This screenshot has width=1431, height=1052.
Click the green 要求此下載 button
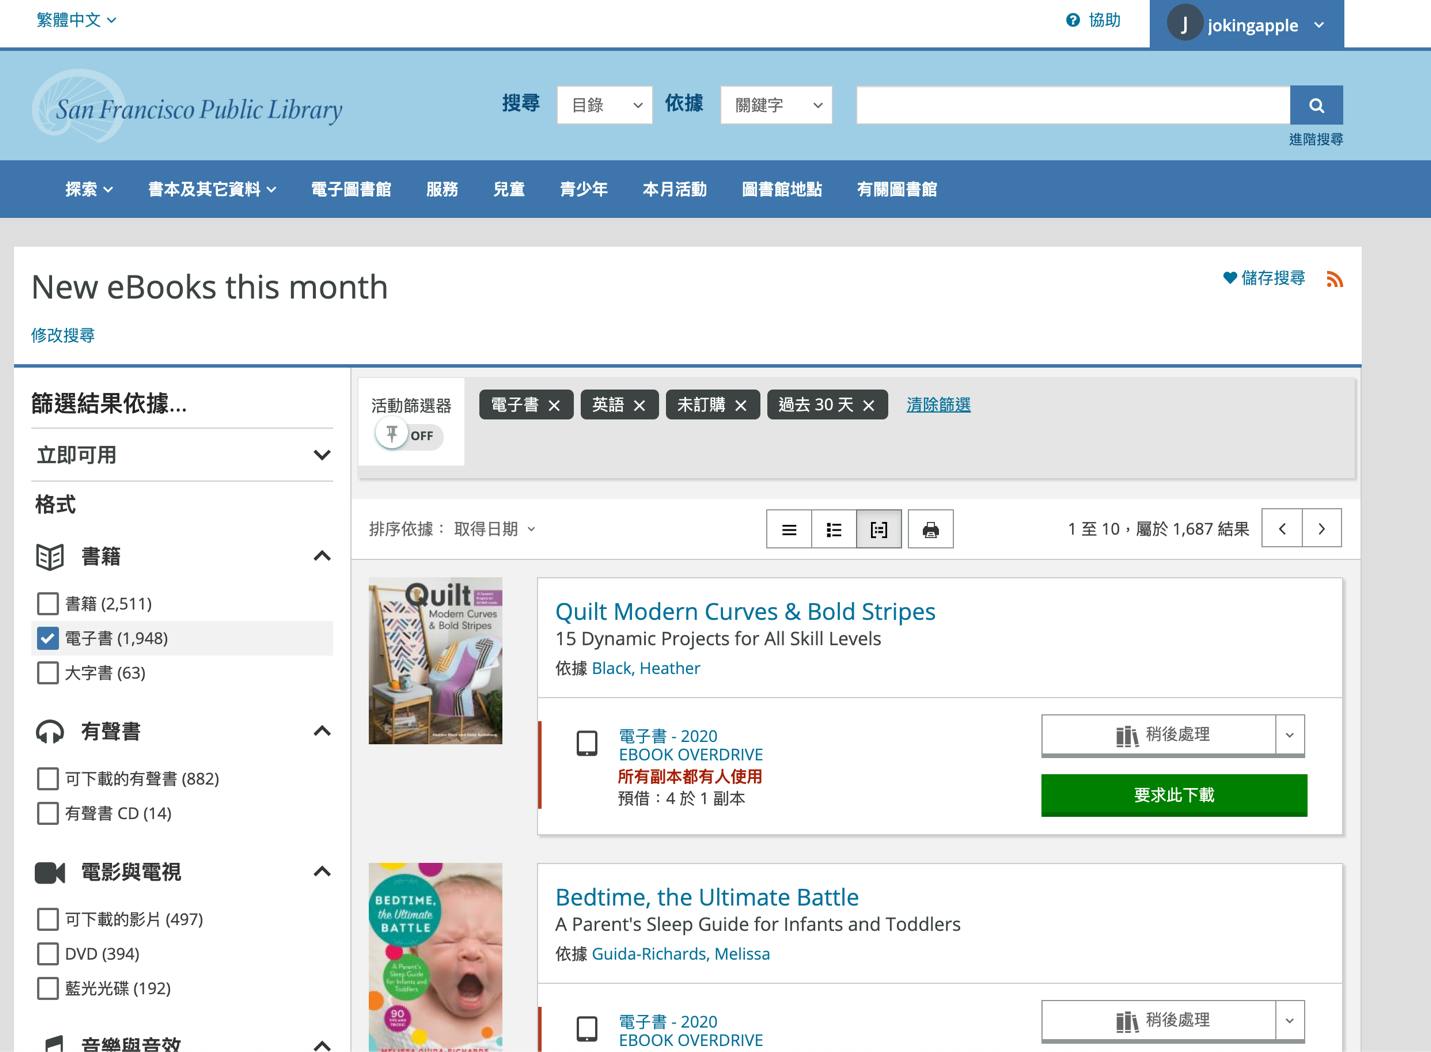pyautogui.click(x=1174, y=796)
